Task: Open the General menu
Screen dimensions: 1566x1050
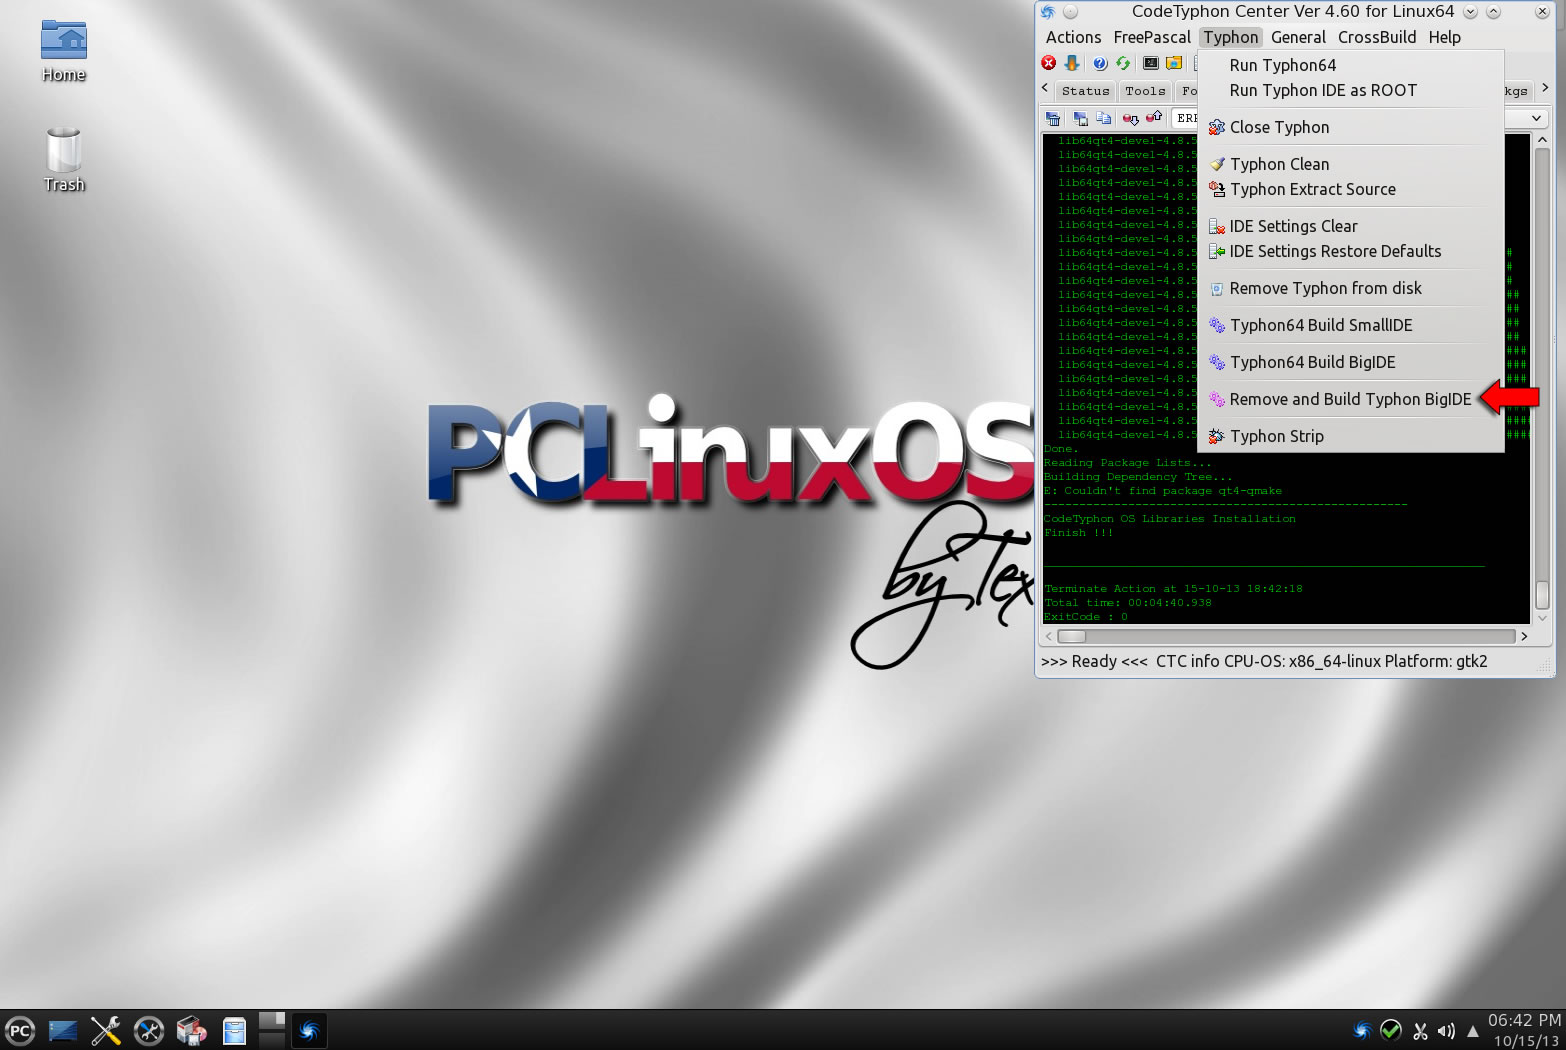Action: point(1298,37)
